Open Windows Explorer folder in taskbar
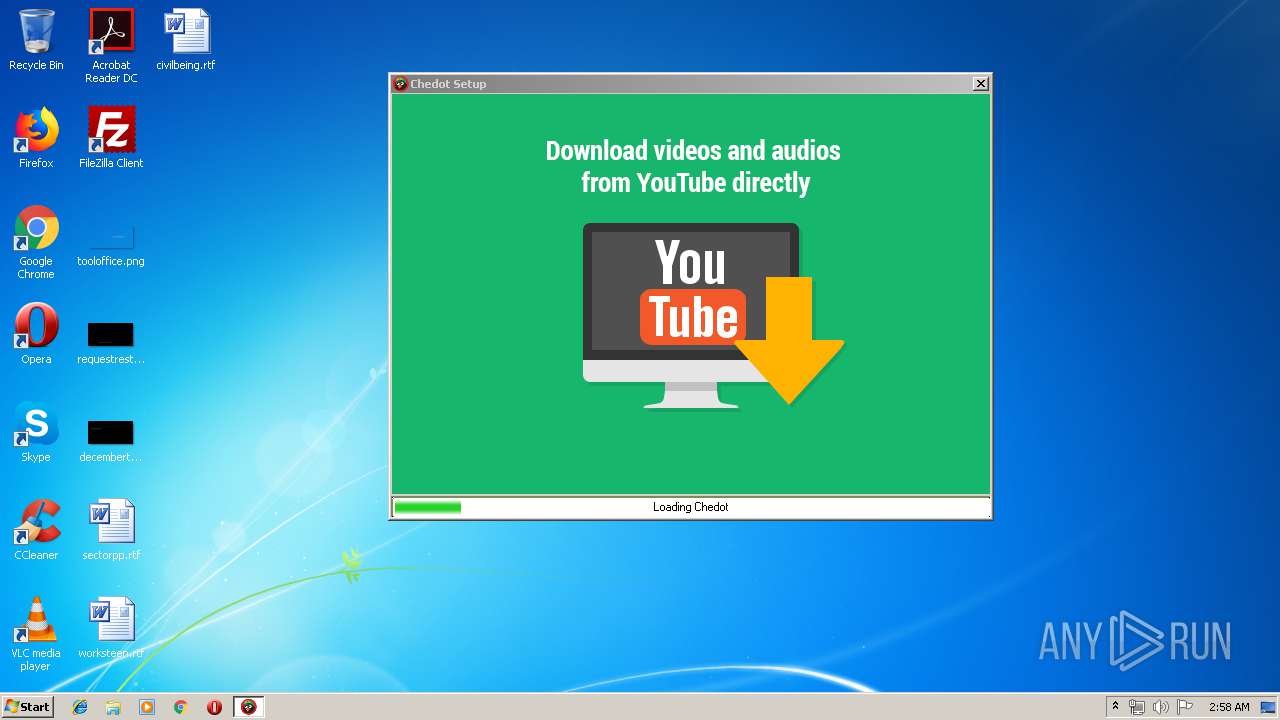This screenshot has height=720, width=1280. click(x=113, y=707)
